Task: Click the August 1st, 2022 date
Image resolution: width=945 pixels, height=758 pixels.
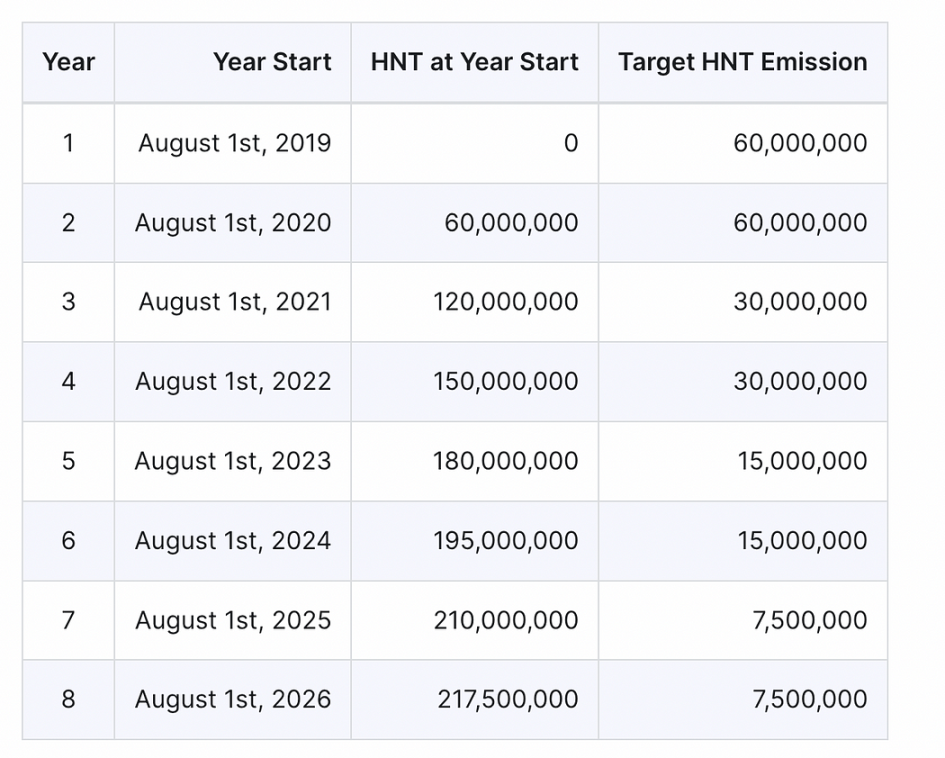Action: tap(233, 381)
